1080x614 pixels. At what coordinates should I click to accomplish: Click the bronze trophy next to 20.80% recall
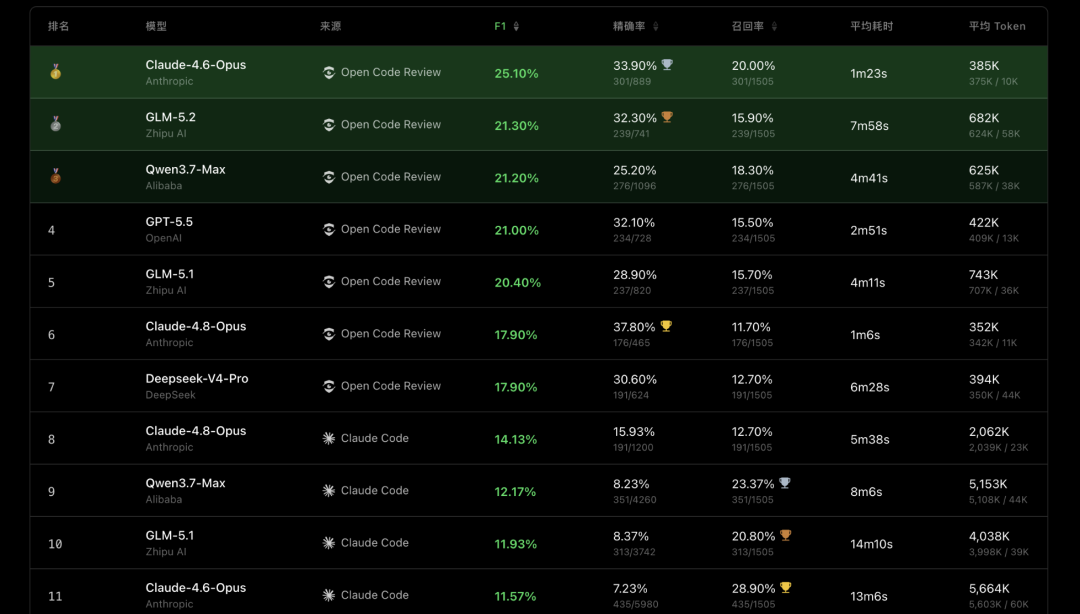(785, 535)
